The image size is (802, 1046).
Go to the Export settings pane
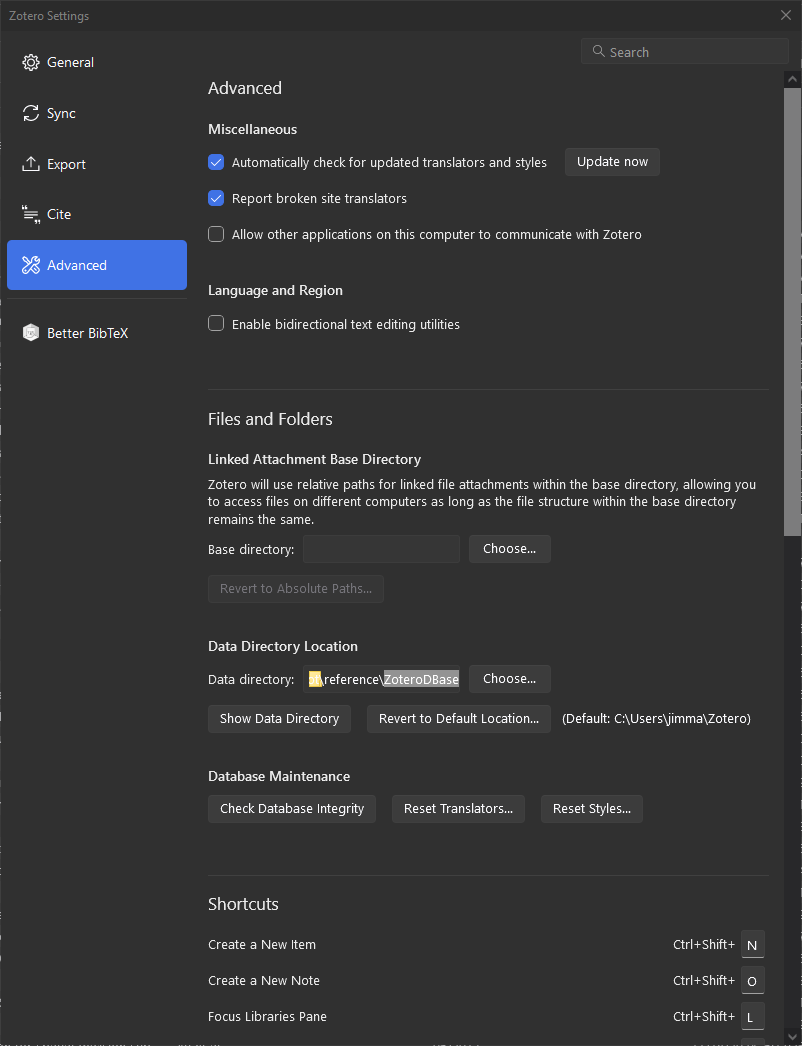tap(97, 164)
